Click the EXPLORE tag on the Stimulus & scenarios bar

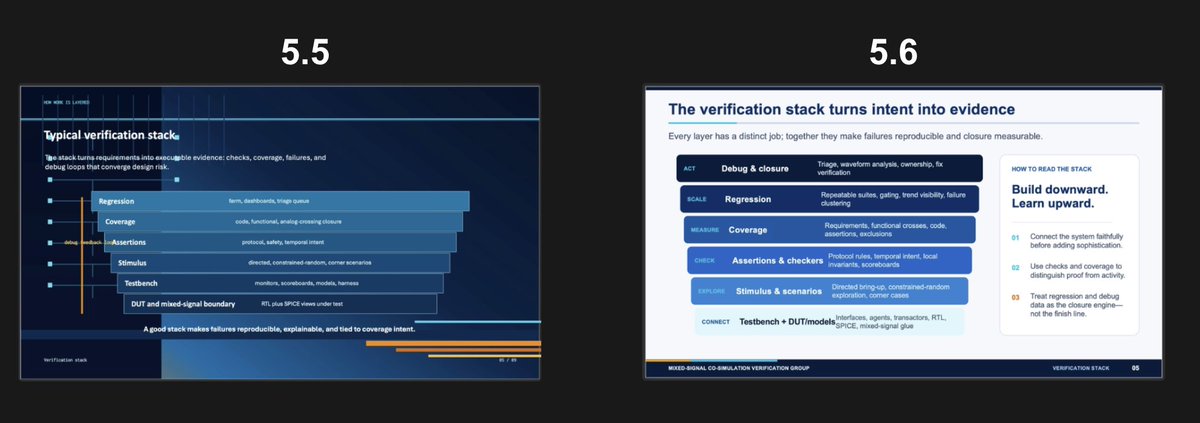coord(711,292)
